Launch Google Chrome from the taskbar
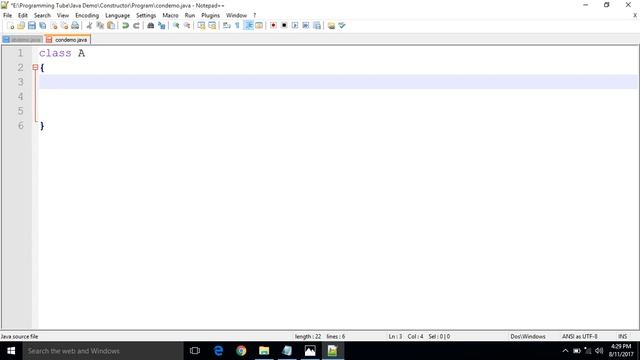Screen dimensions: 640x360 point(241,351)
